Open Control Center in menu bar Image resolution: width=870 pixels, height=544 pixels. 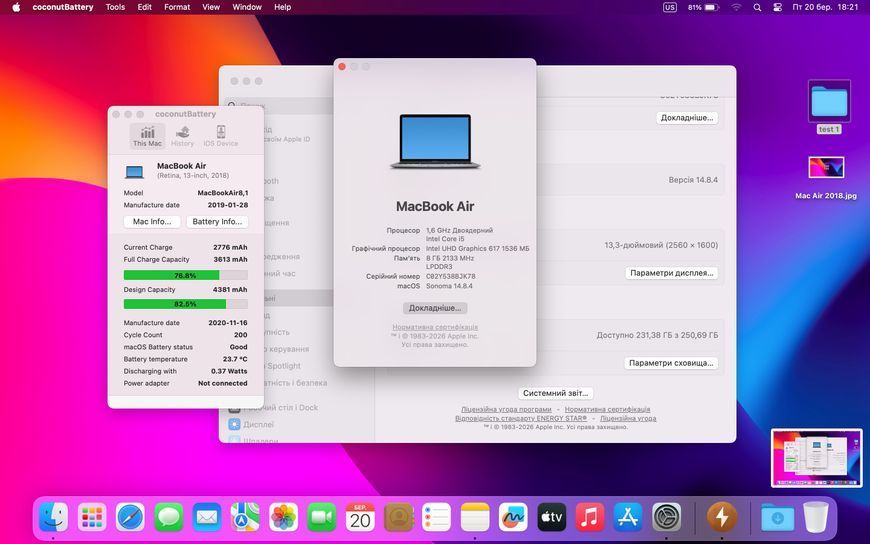pos(777,7)
